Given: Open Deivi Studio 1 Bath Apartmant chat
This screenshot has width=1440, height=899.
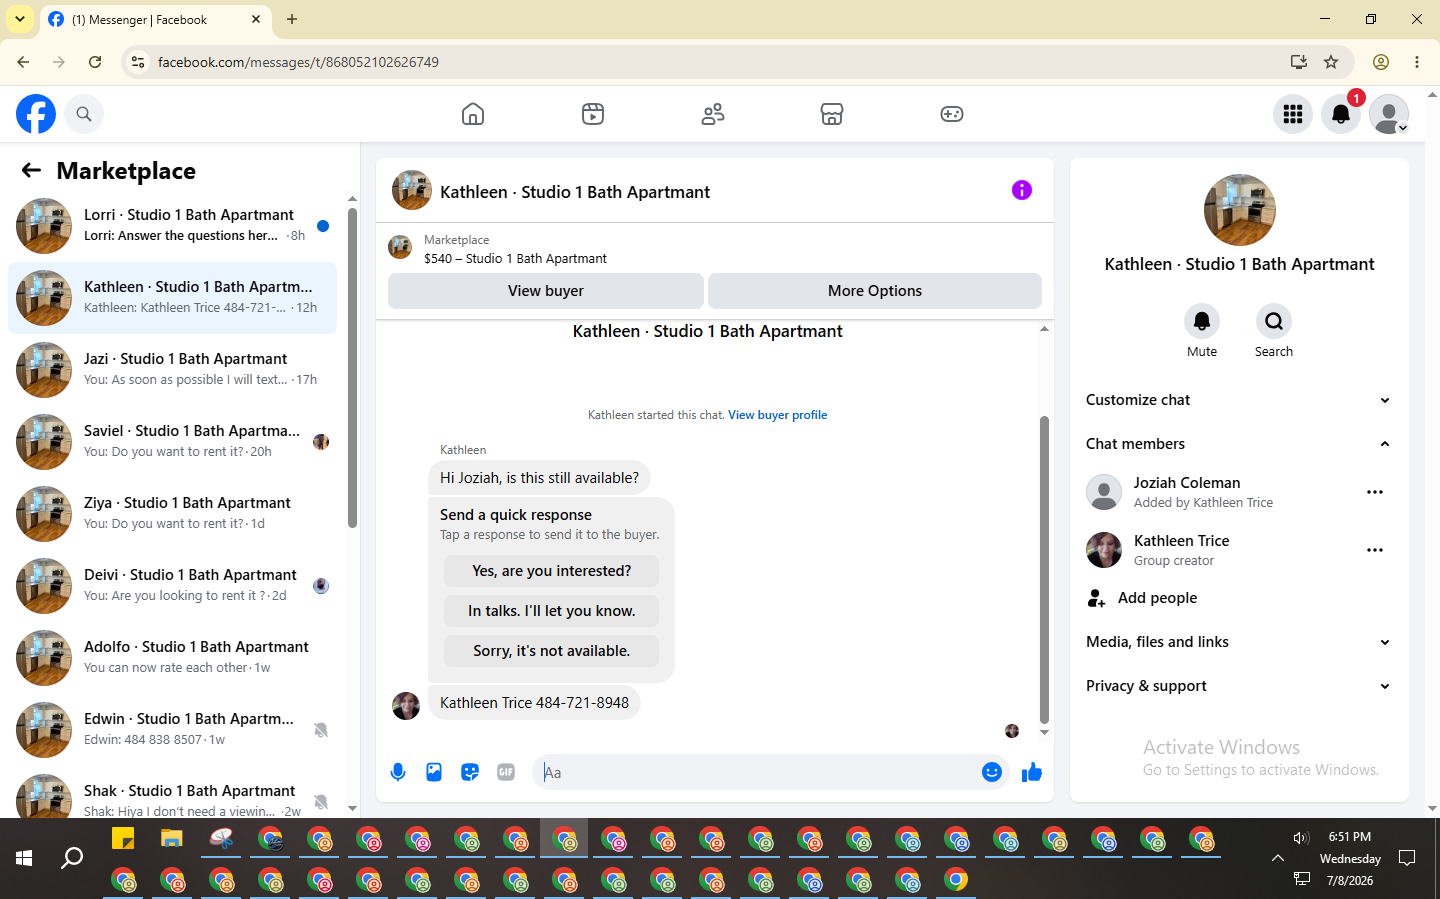Looking at the screenshot, I should click(173, 586).
